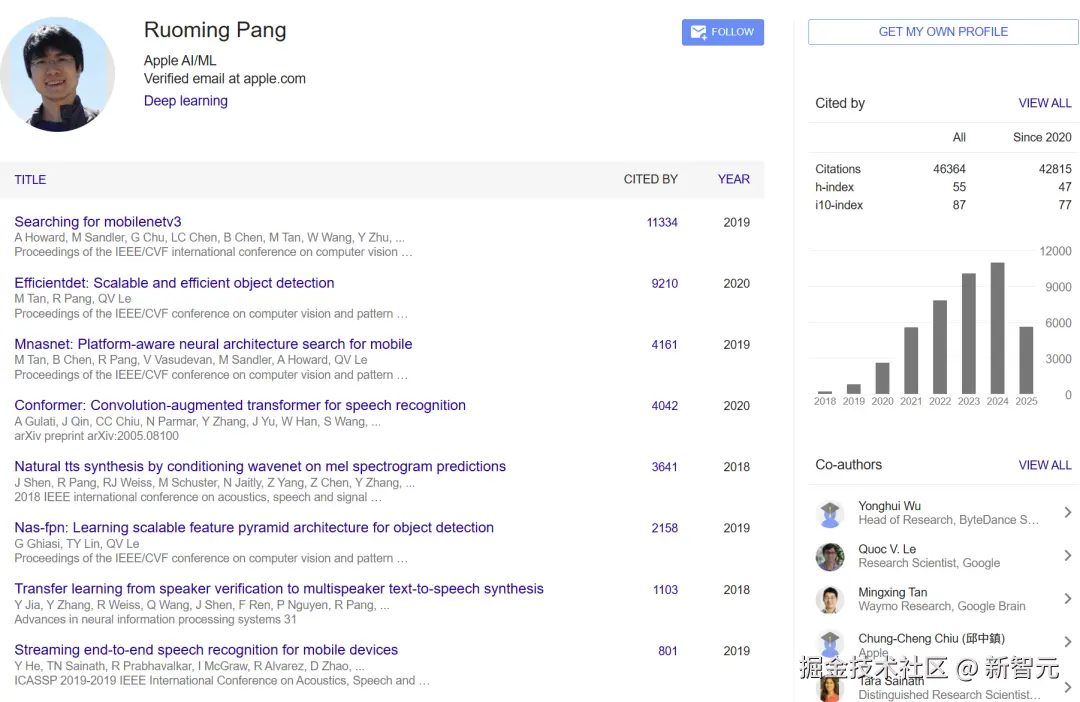
Task: Click the 2024 citations bar in chart
Action: tap(997, 328)
